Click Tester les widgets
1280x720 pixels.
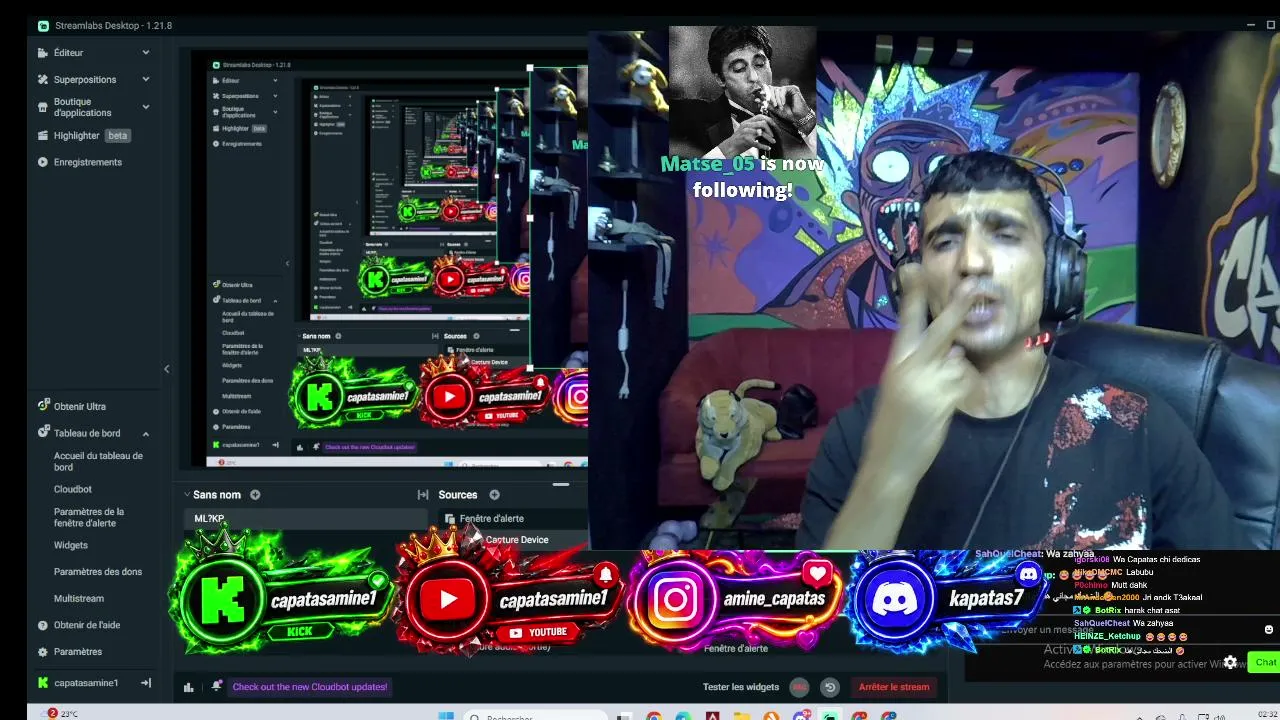[741, 687]
